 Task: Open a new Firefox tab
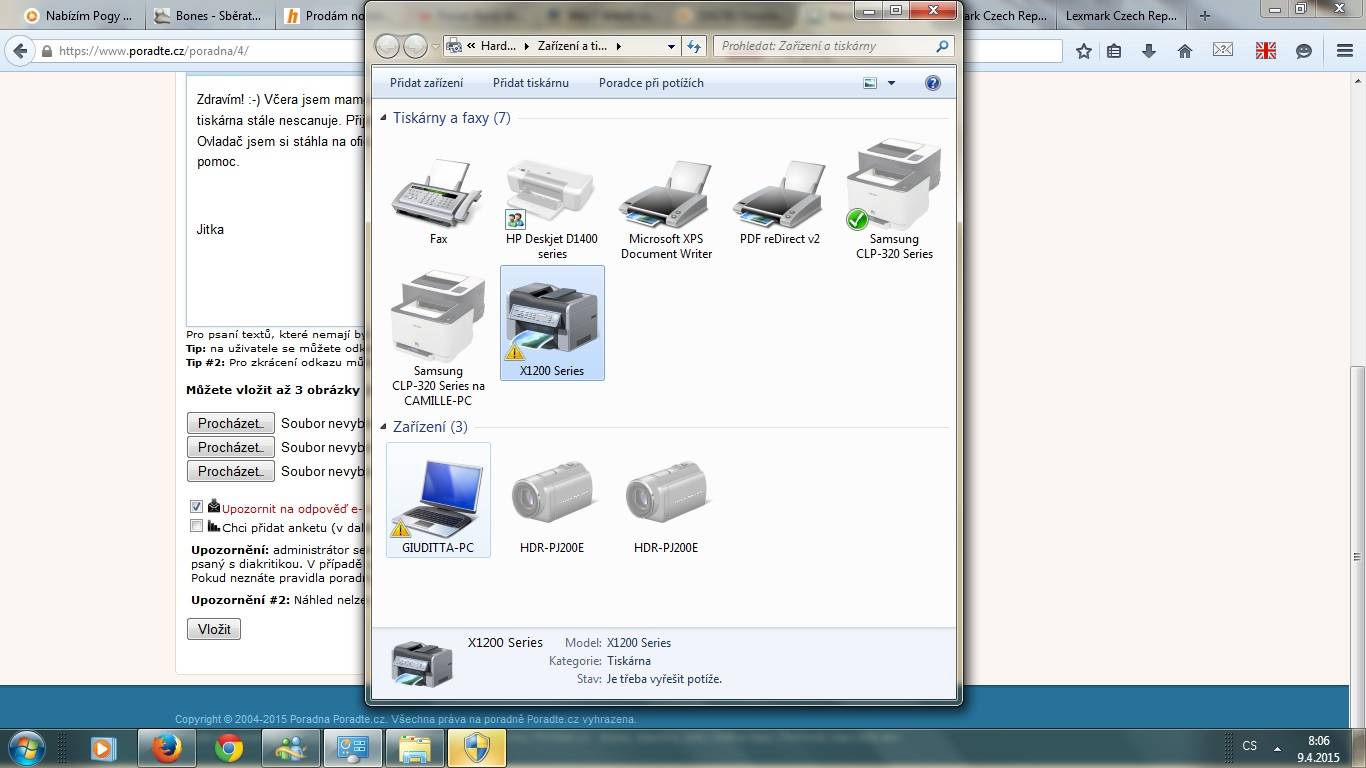pos(1205,16)
